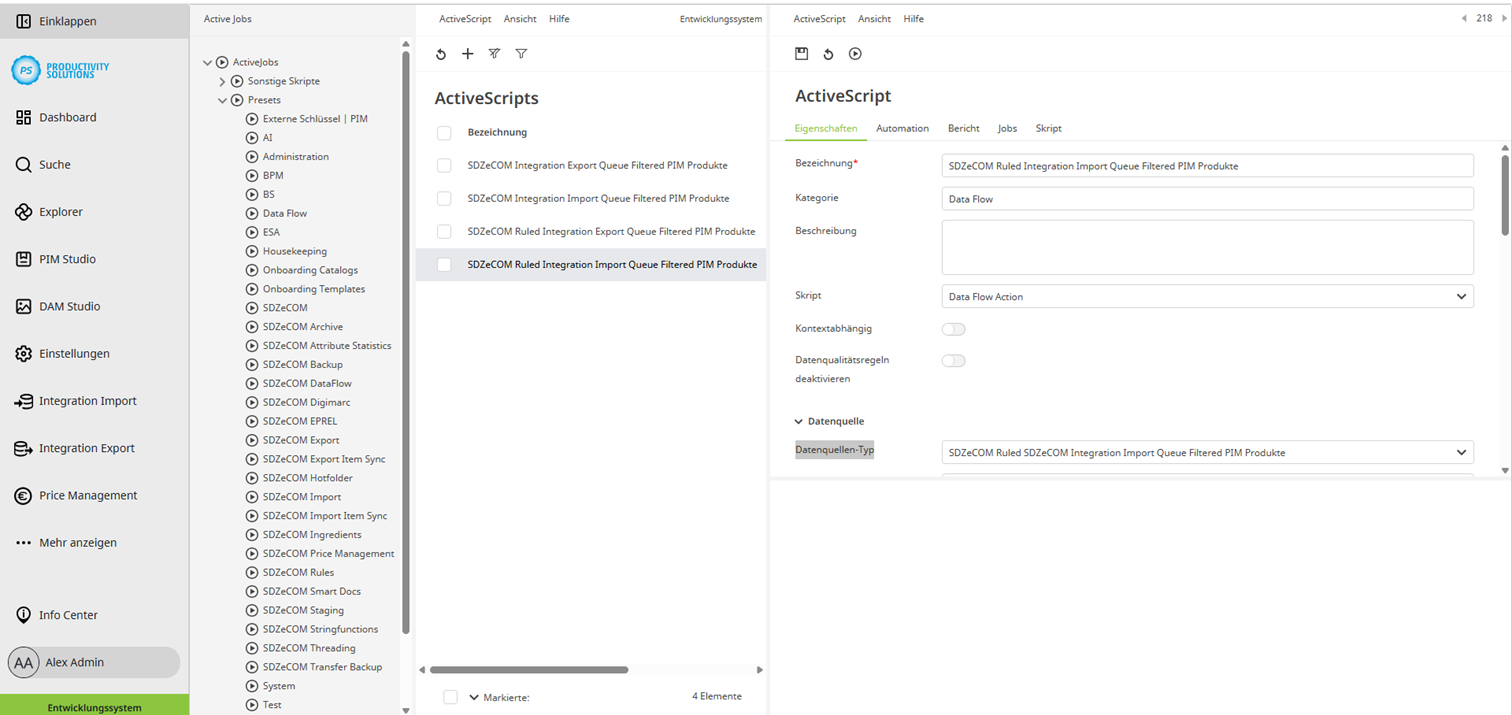Click inside the Beschreibung text field
The image size is (1512, 715).
[1205, 246]
